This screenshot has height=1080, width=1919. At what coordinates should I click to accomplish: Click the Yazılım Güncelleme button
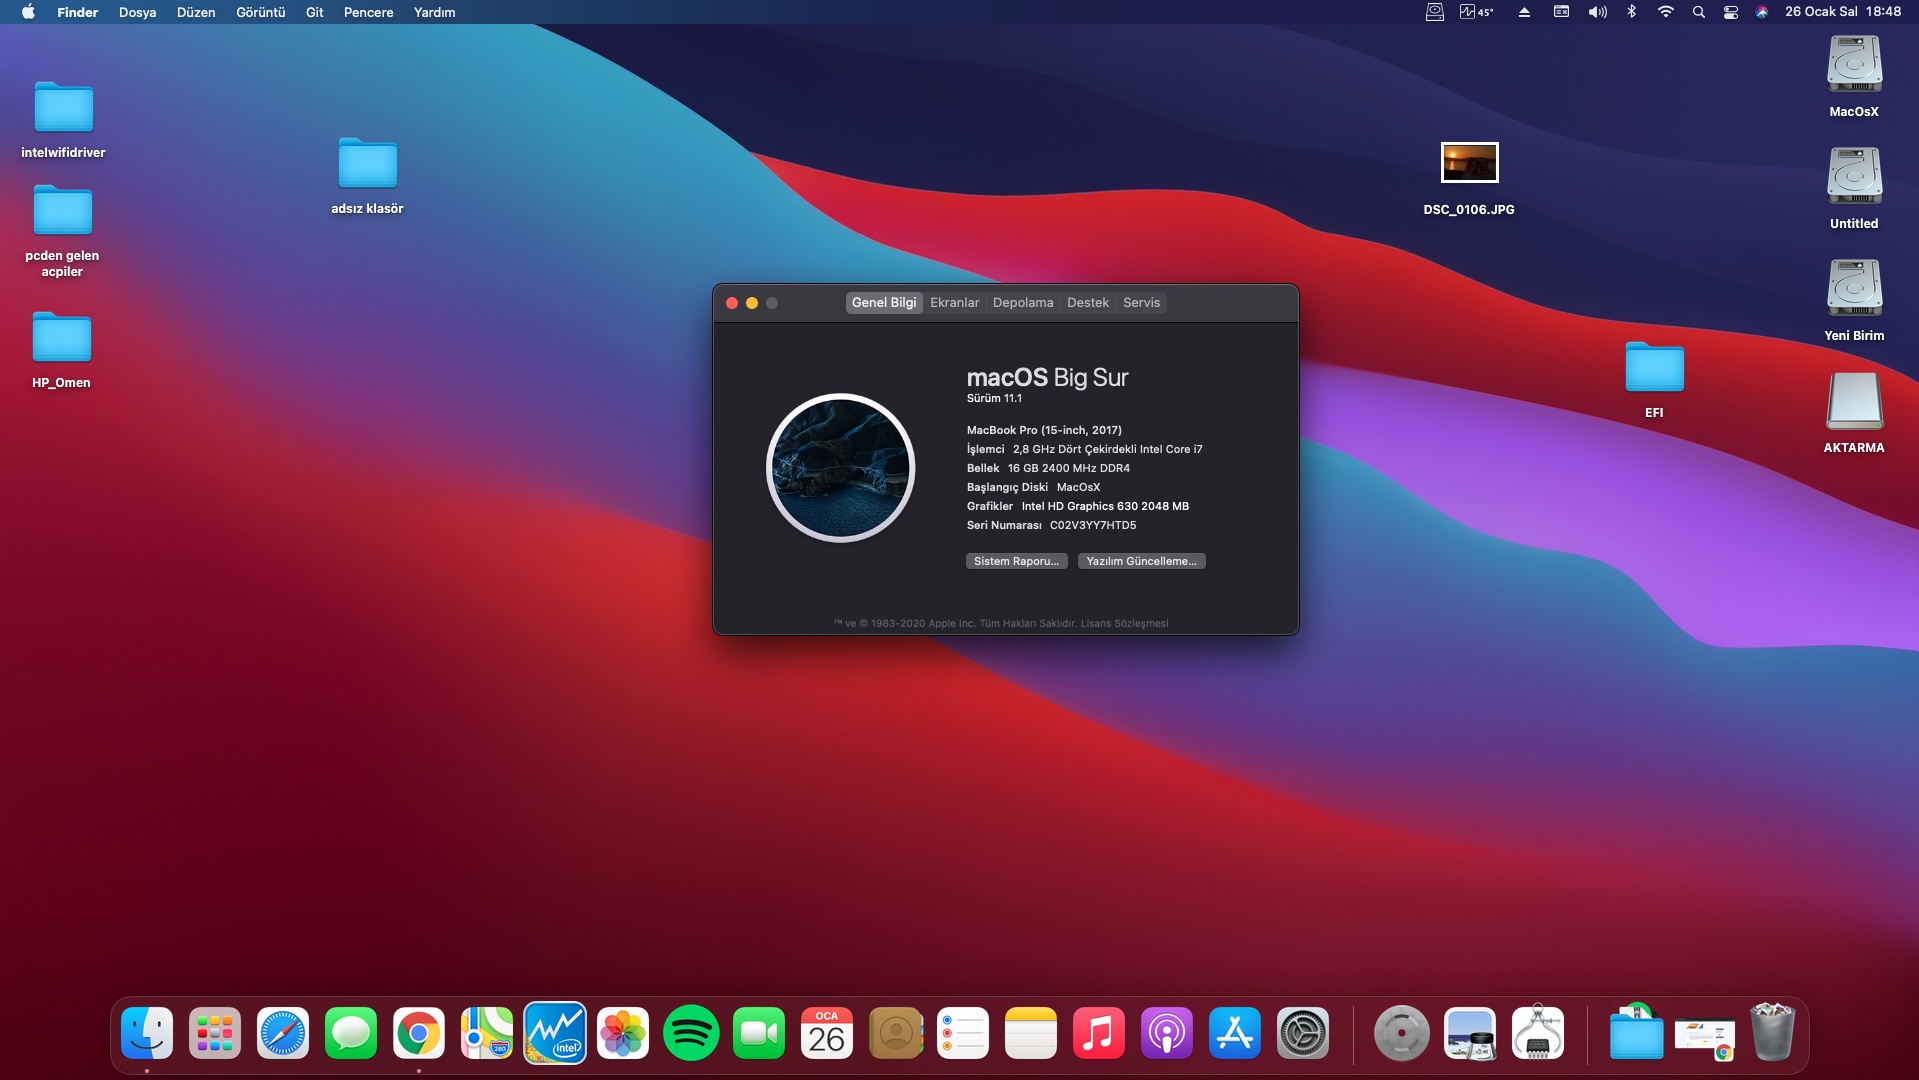click(x=1141, y=561)
